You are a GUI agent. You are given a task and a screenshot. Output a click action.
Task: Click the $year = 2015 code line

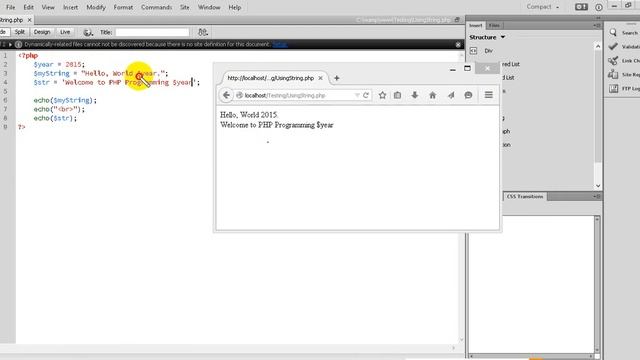tap(59, 64)
